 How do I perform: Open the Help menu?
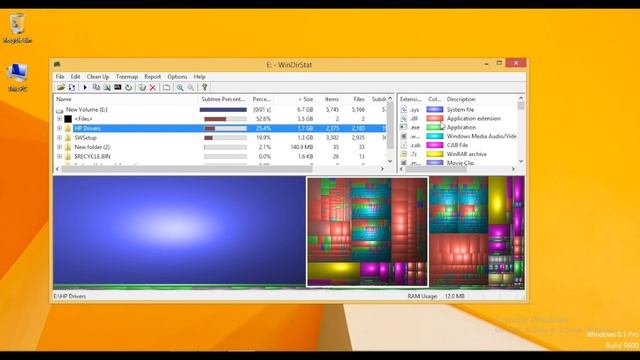200,77
